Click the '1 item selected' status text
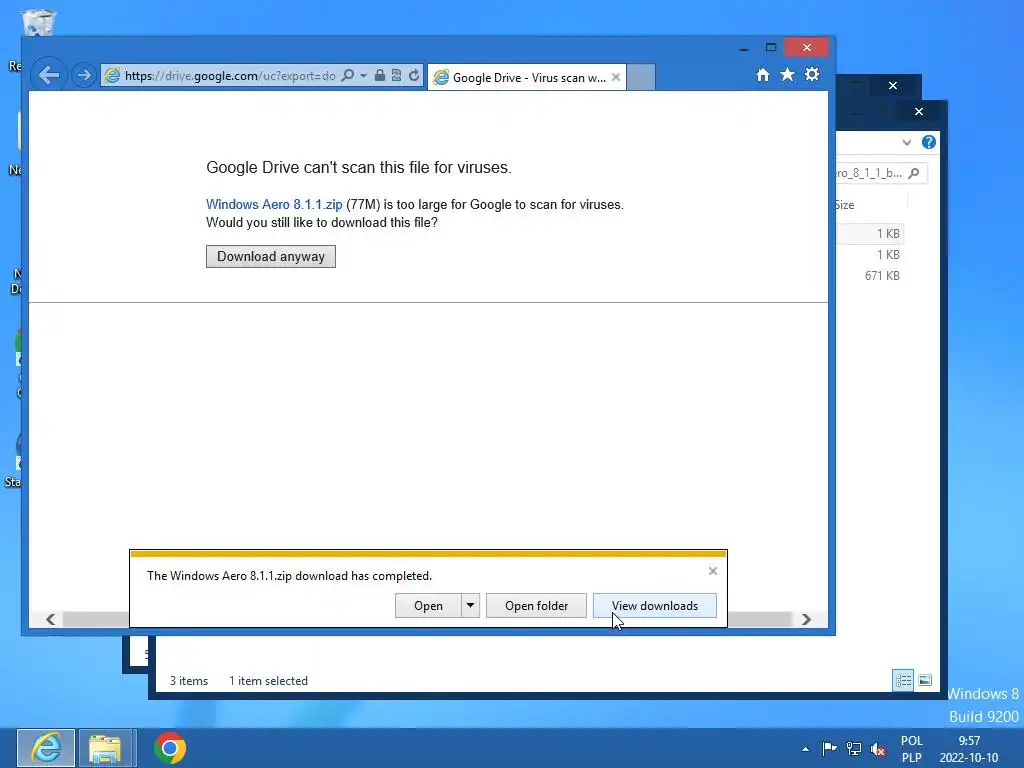Viewport: 1024px width, 768px height. [x=268, y=680]
